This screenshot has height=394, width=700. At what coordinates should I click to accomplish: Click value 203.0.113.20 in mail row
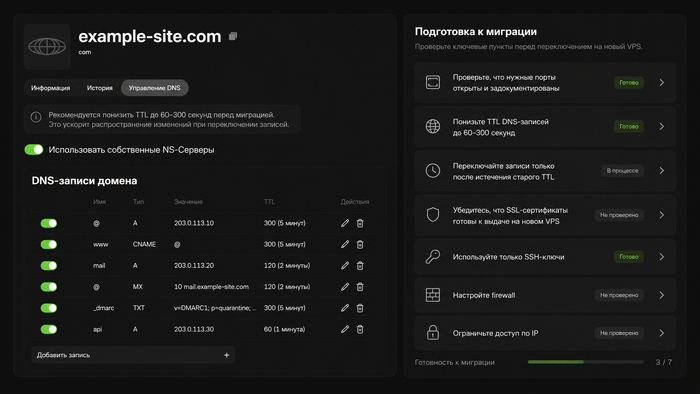click(194, 265)
